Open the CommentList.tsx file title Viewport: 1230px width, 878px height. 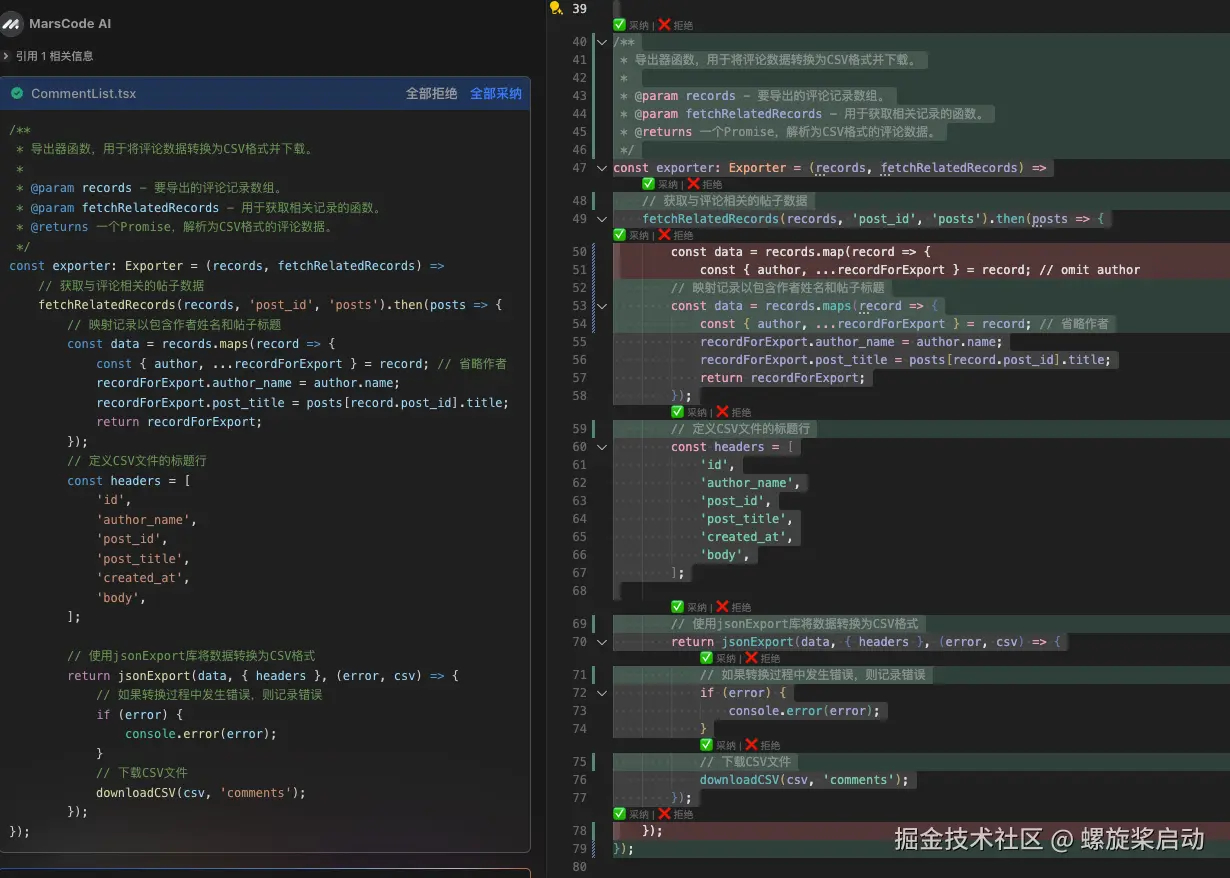83,93
